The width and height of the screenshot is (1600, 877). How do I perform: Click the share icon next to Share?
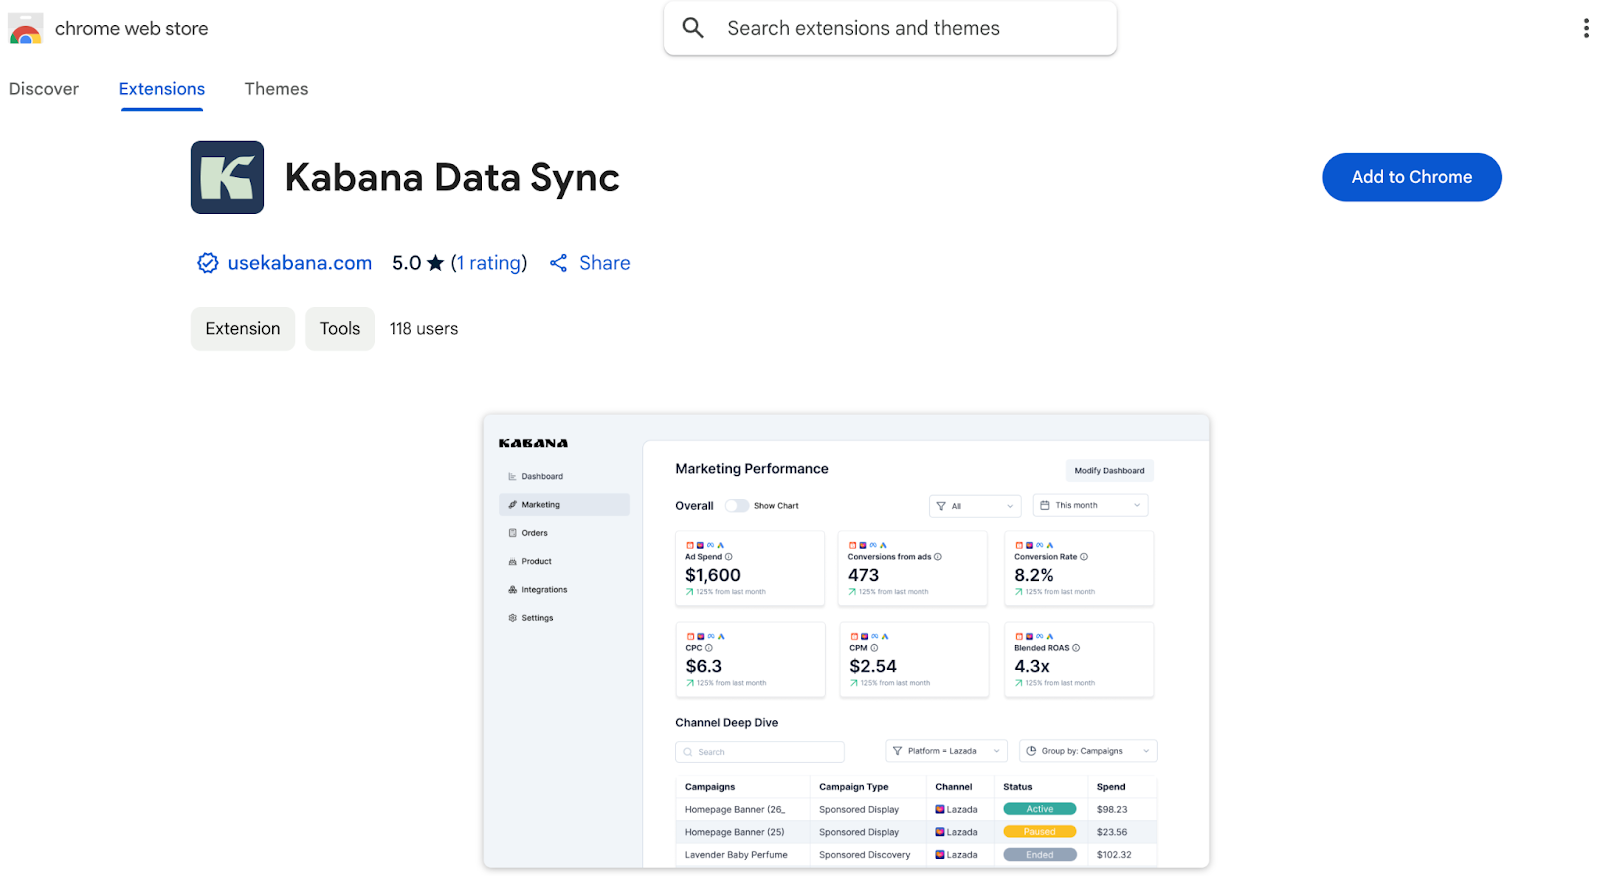point(559,263)
